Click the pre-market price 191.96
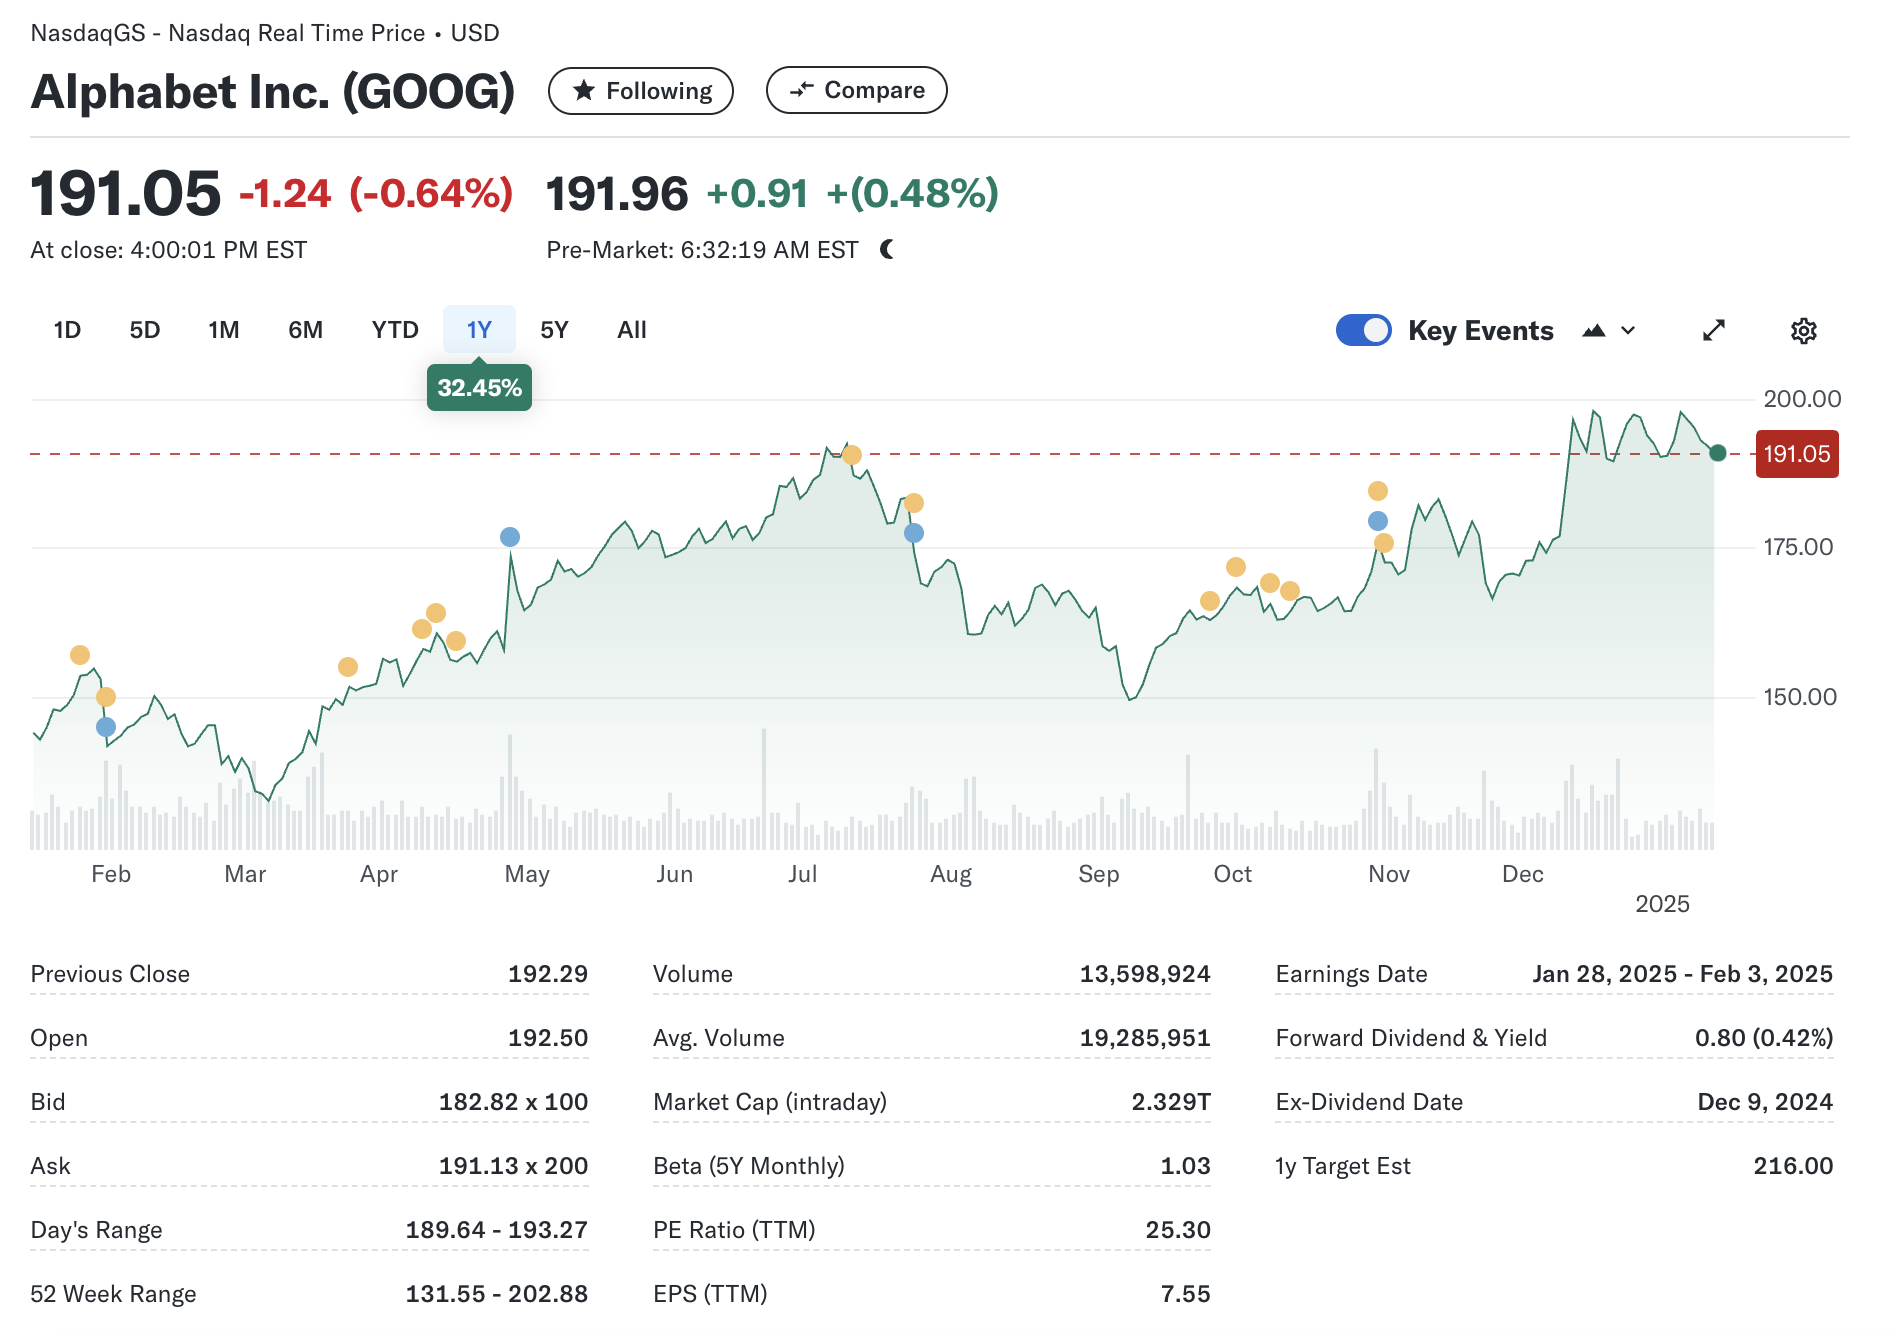This screenshot has height=1336, width=1894. (x=617, y=194)
